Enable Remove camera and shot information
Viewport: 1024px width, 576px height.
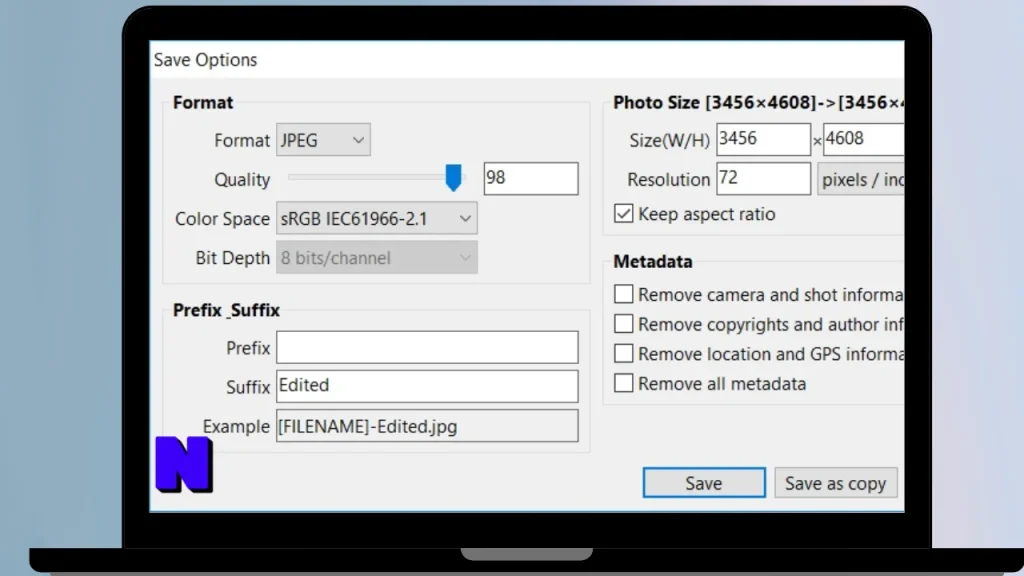click(x=624, y=294)
